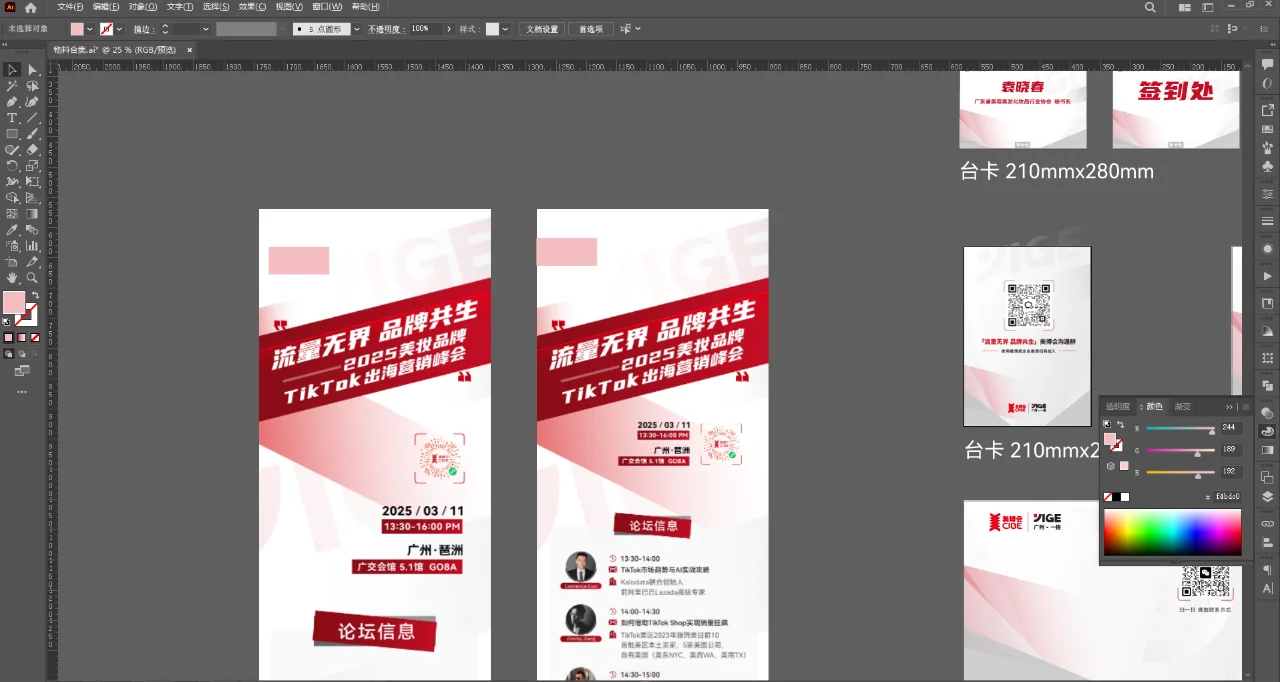Select the Mesh tool
The image size is (1280, 682).
[x=12, y=214]
